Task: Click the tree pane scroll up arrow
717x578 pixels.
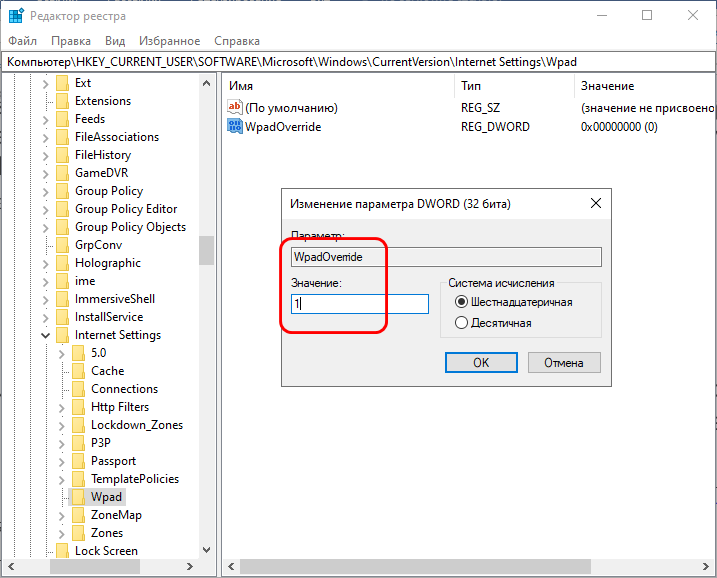Action: click(x=206, y=83)
